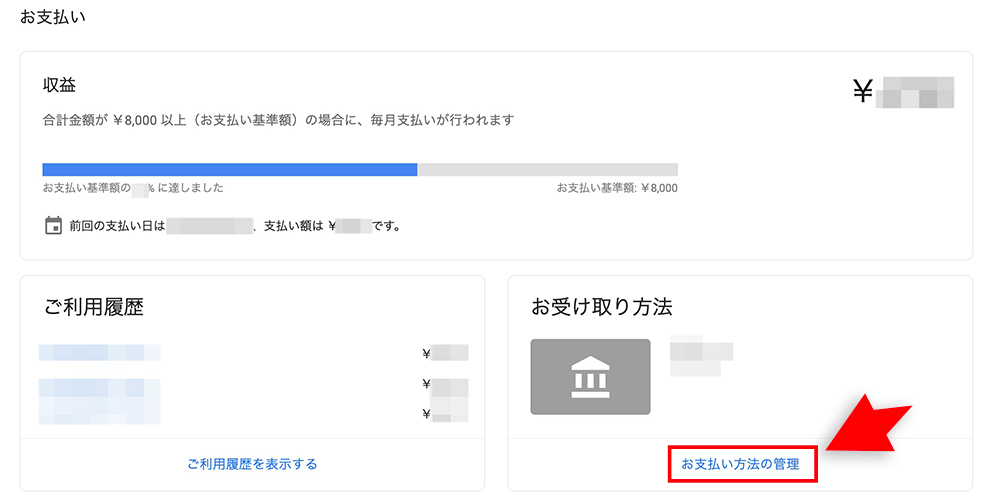
Task: Click the sentence about ￥8,000 以上 monthly payments
Action: 278,120
